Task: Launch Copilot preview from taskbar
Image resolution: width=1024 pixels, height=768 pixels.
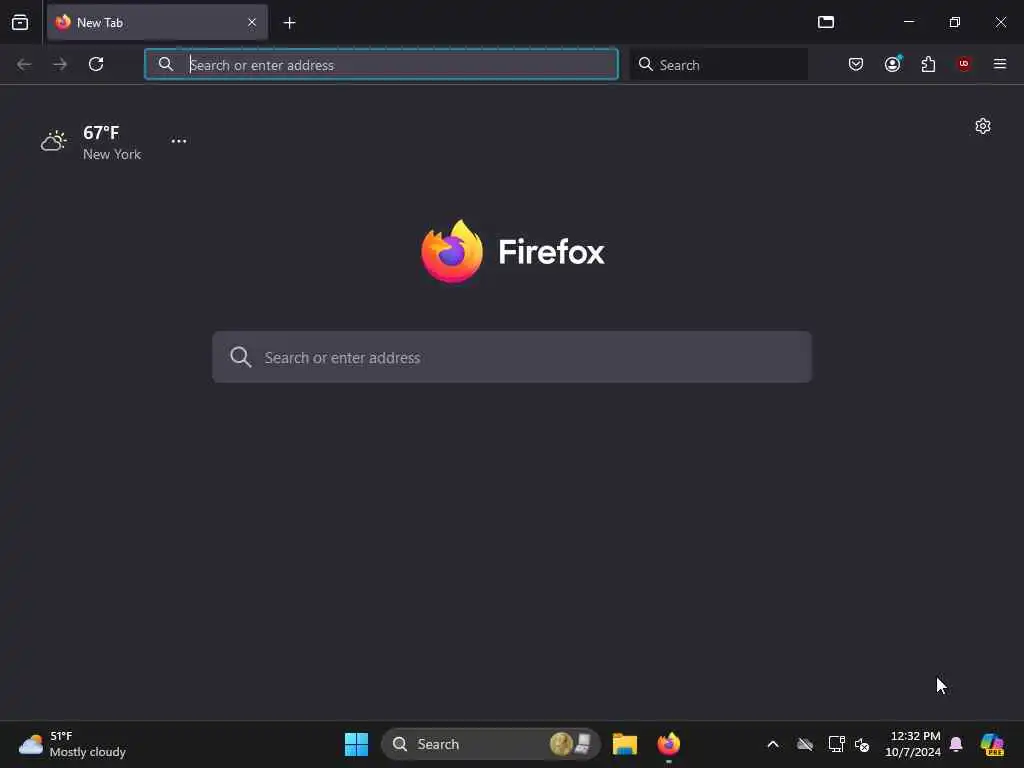Action: (992, 744)
